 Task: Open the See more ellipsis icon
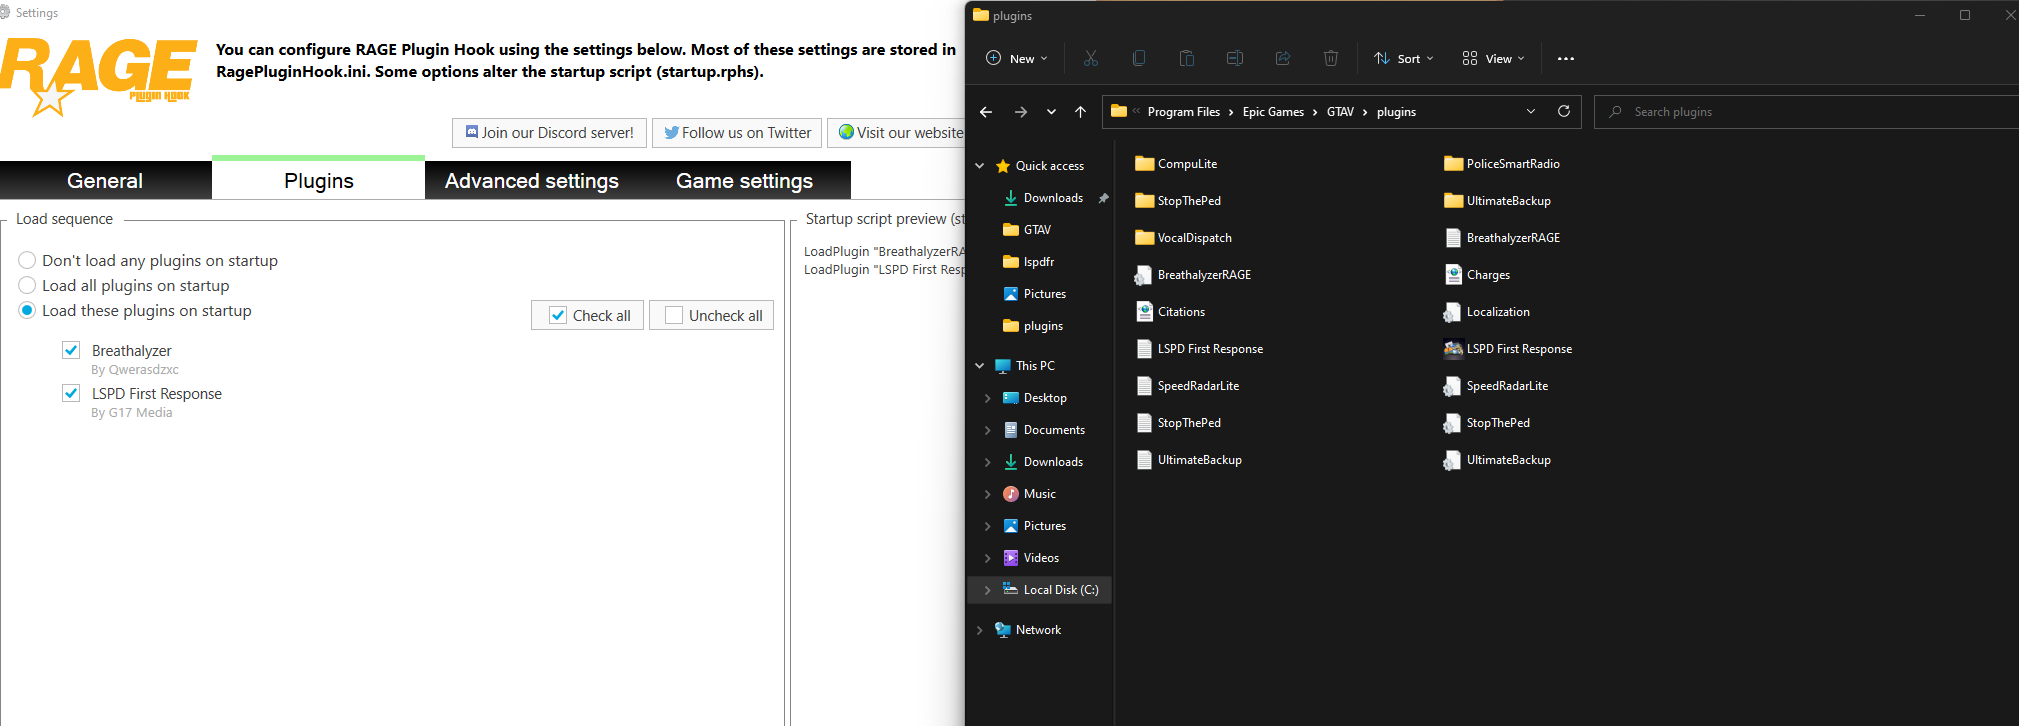click(x=1565, y=59)
